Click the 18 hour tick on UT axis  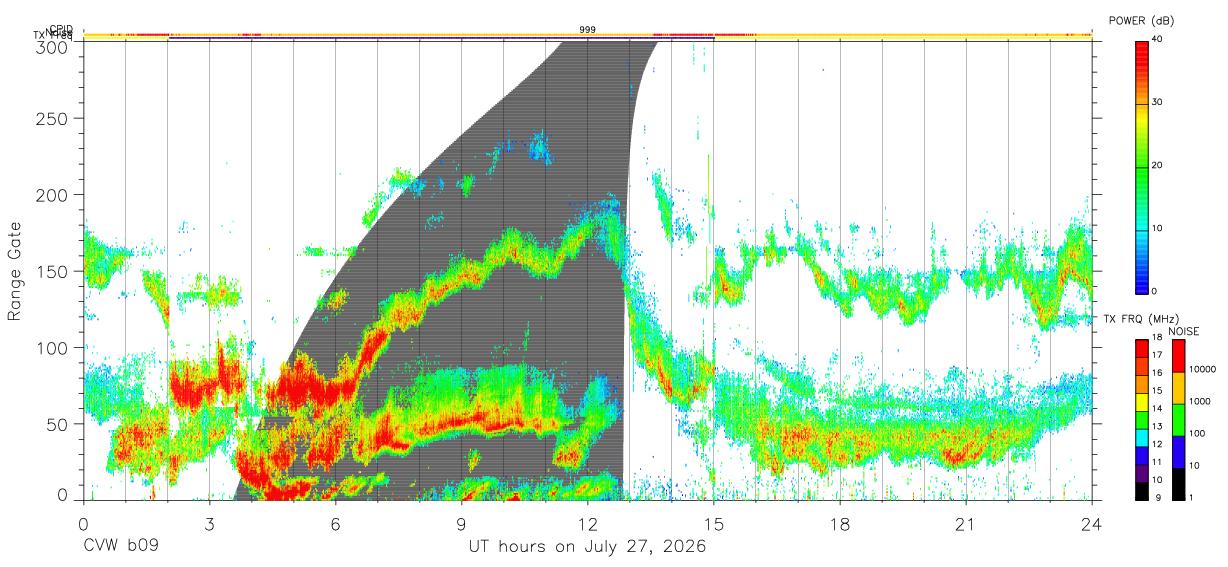click(840, 523)
